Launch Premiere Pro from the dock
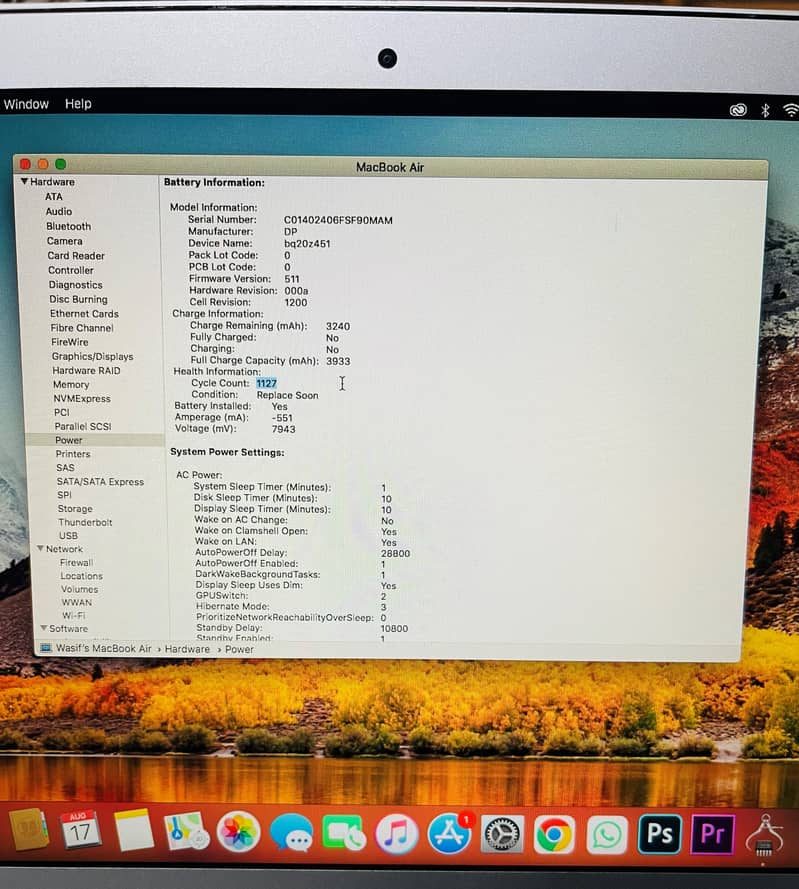The width and height of the screenshot is (799, 889). (x=712, y=833)
